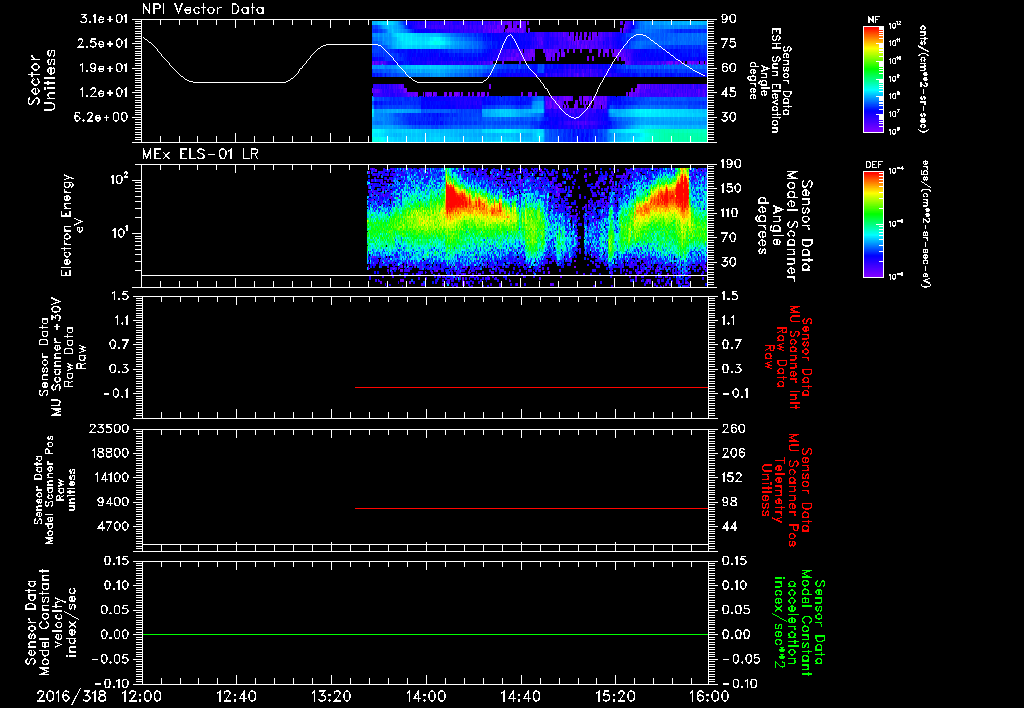Viewport: 1024px width, 708px height.
Task: Click the green constant velocity line
Action: (x=424, y=634)
